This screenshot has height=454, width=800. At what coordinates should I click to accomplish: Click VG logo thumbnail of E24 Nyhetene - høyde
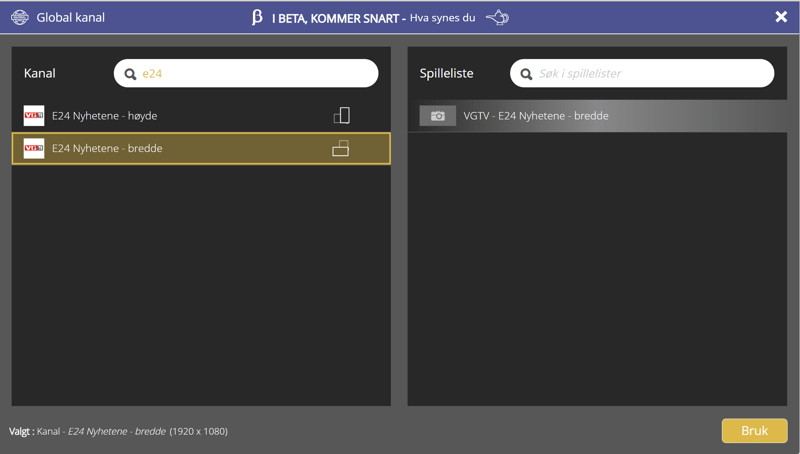click(34, 116)
